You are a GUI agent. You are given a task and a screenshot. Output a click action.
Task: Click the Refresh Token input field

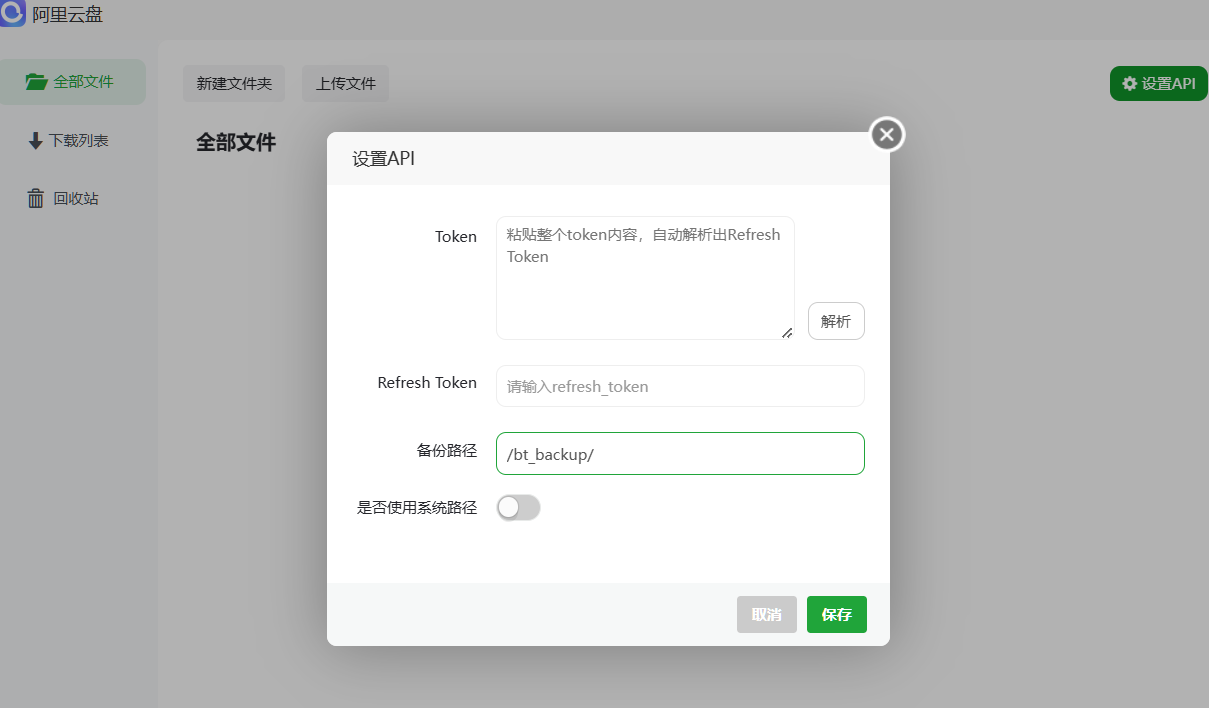tap(680, 386)
